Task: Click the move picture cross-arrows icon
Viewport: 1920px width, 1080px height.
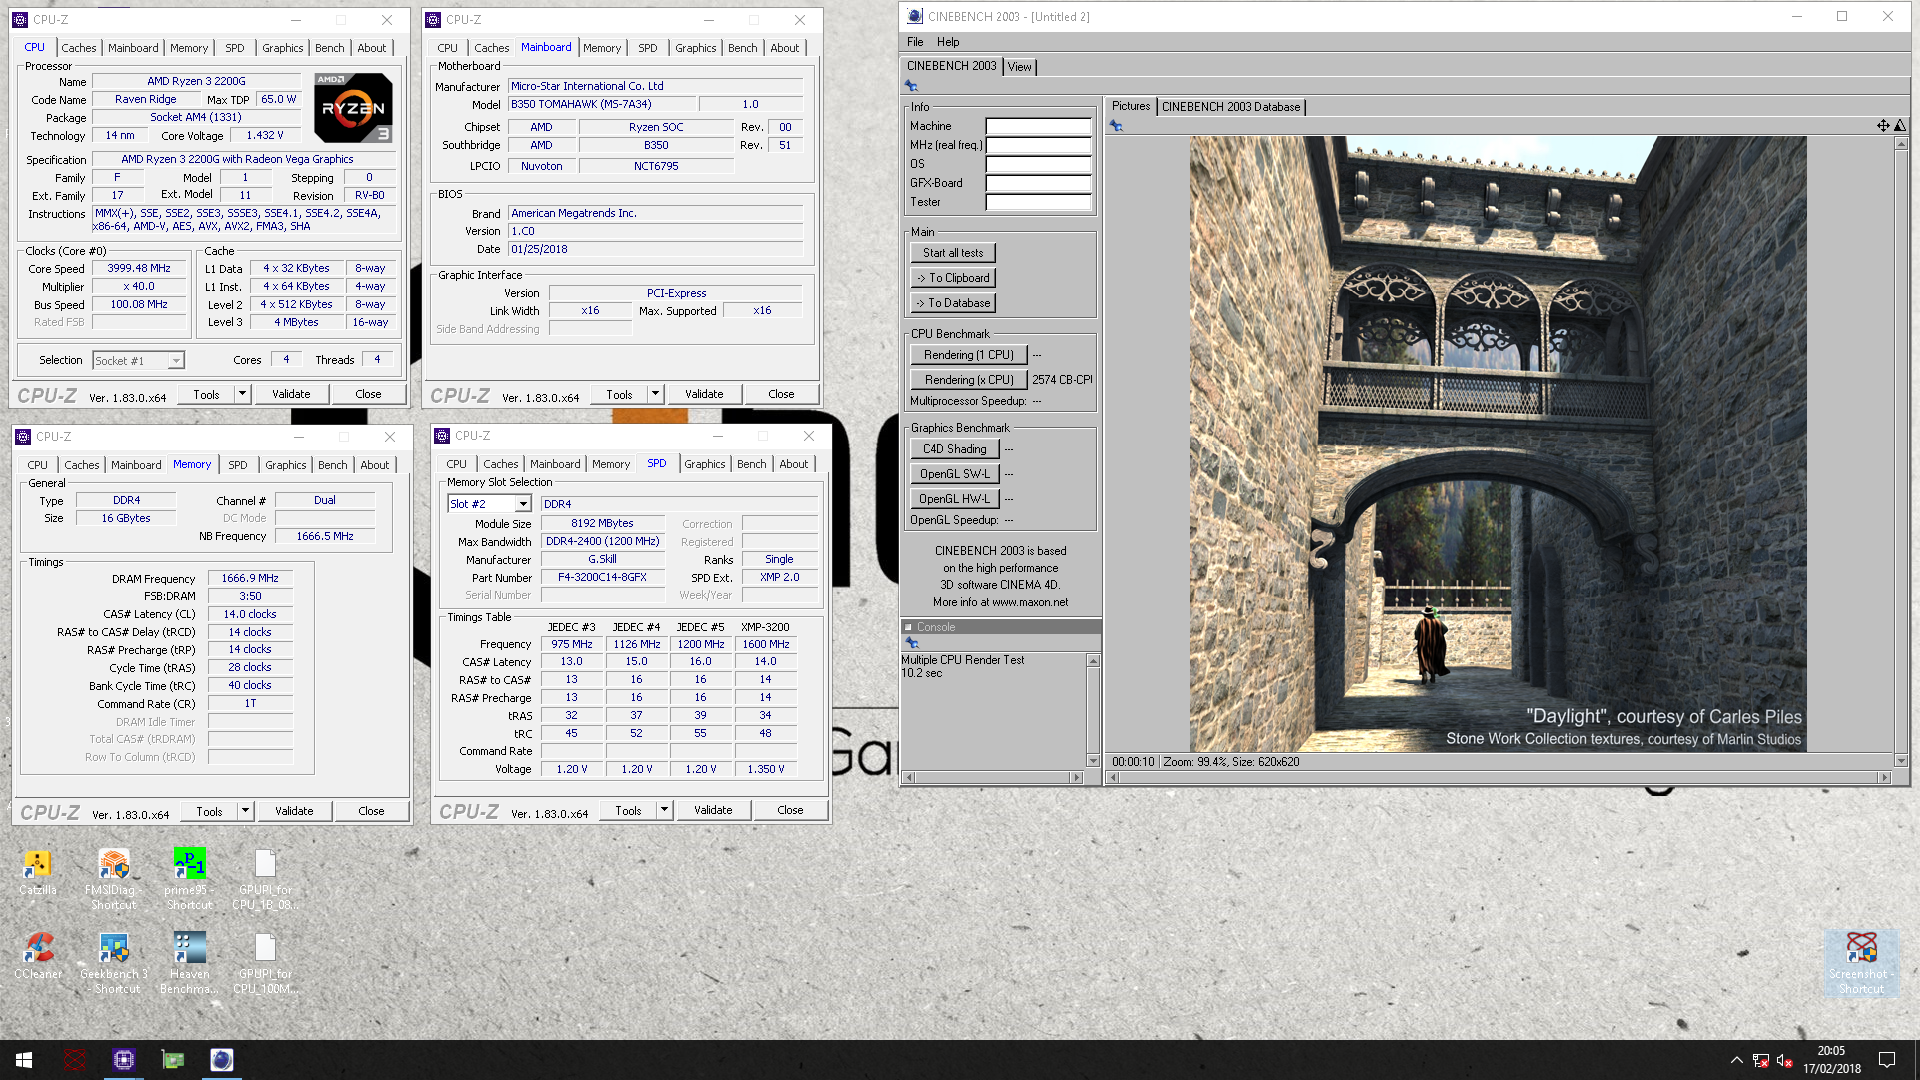Action: [1883, 126]
